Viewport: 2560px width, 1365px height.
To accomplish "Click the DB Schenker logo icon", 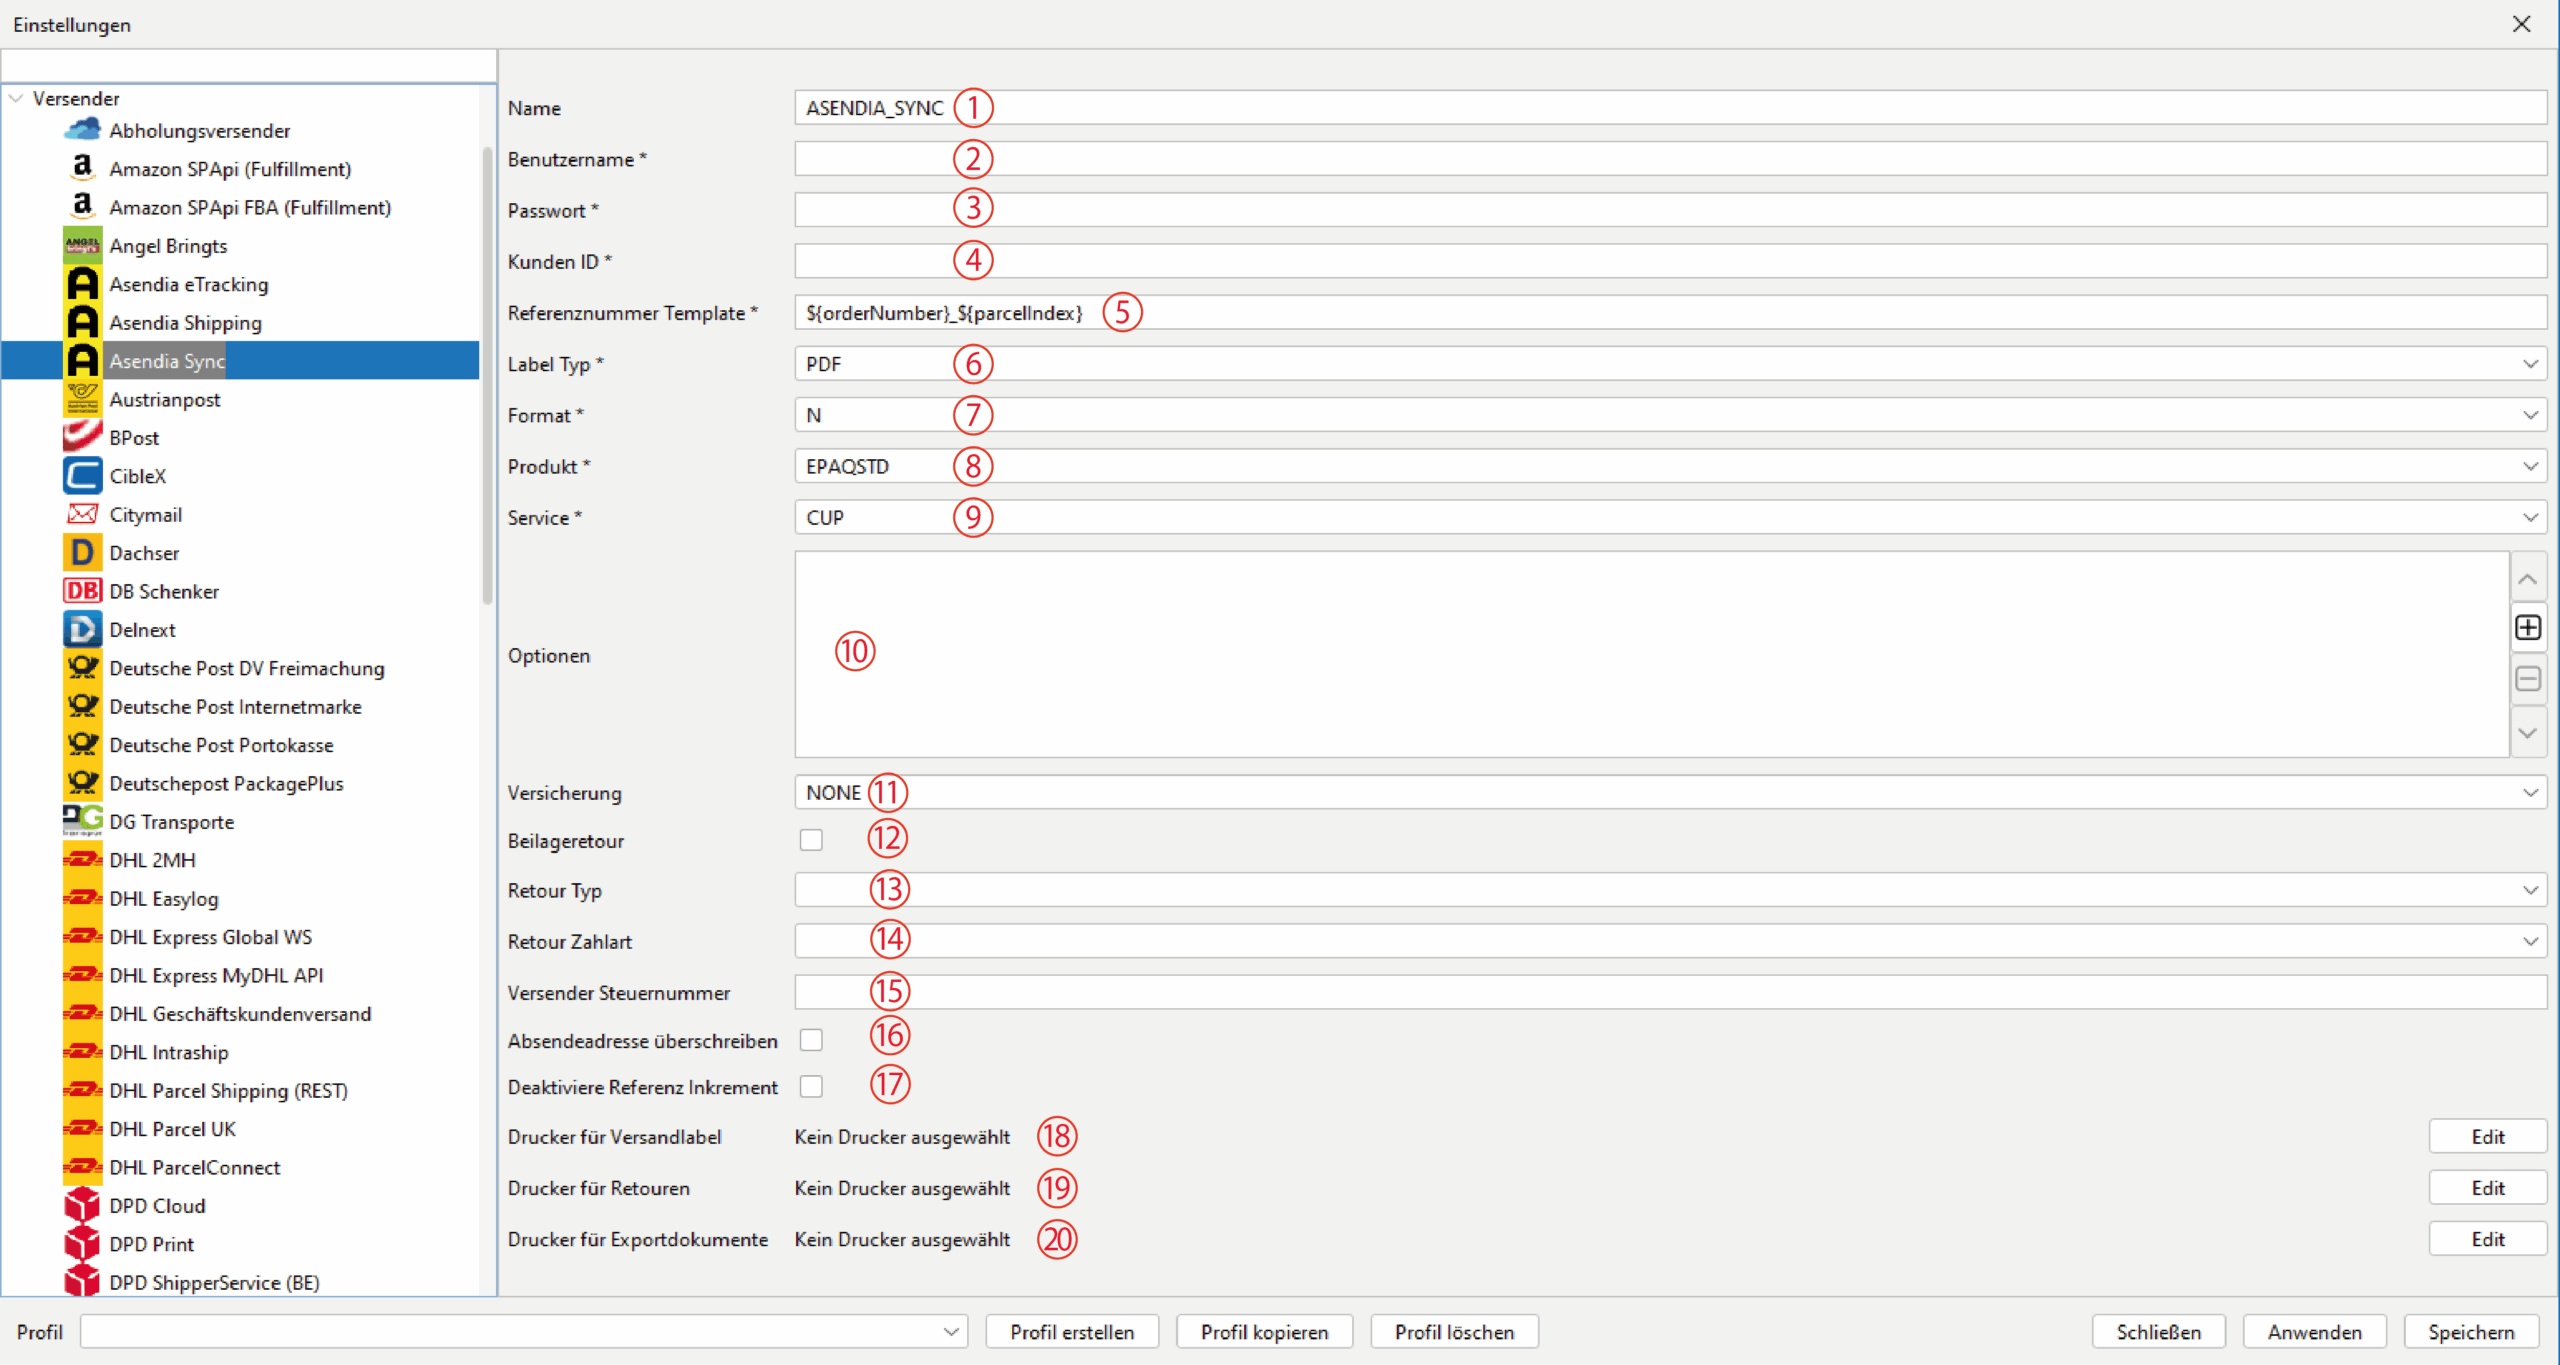I will click(82, 591).
